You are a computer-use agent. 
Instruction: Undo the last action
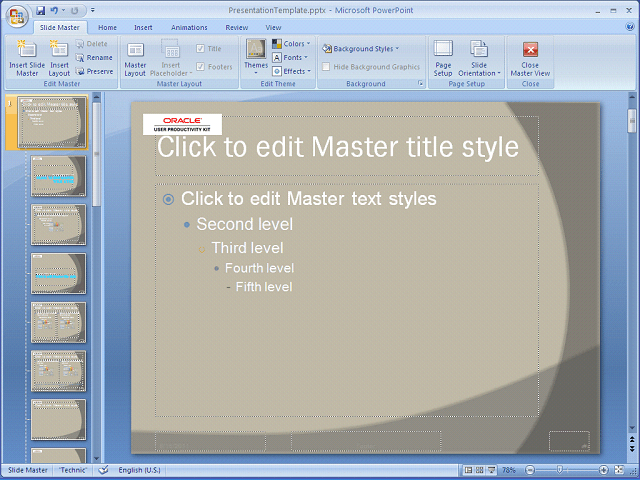pos(54,10)
